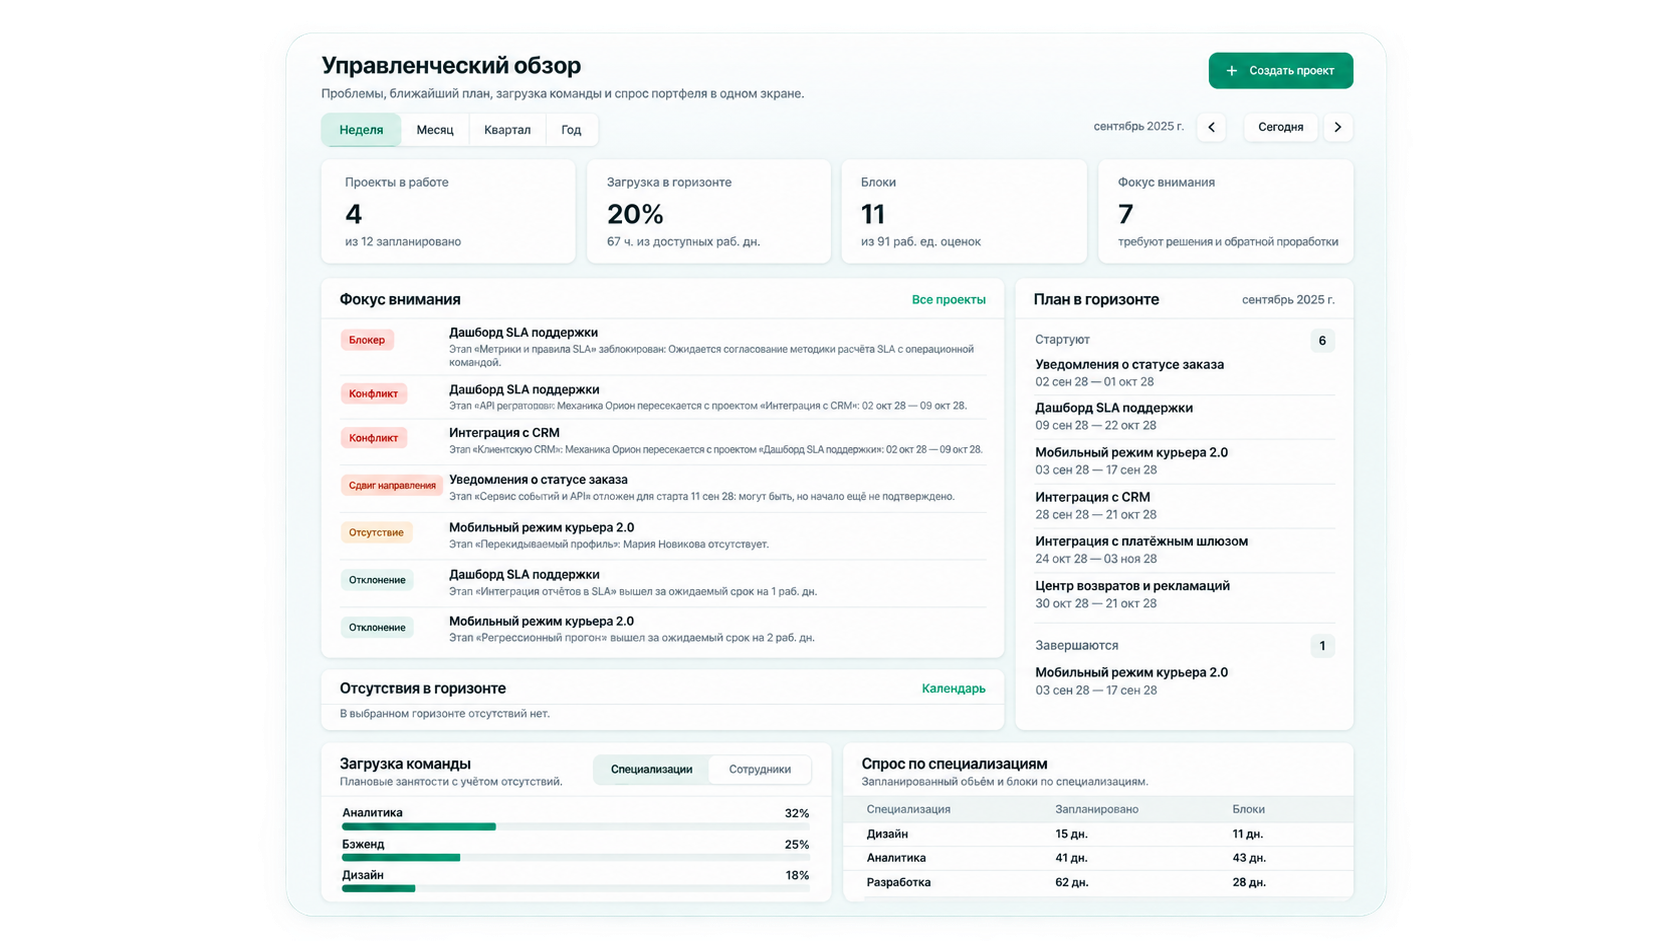The height and width of the screenshot is (941, 1672).
Task: Select 'Специализации' view in team load
Action: point(651,769)
